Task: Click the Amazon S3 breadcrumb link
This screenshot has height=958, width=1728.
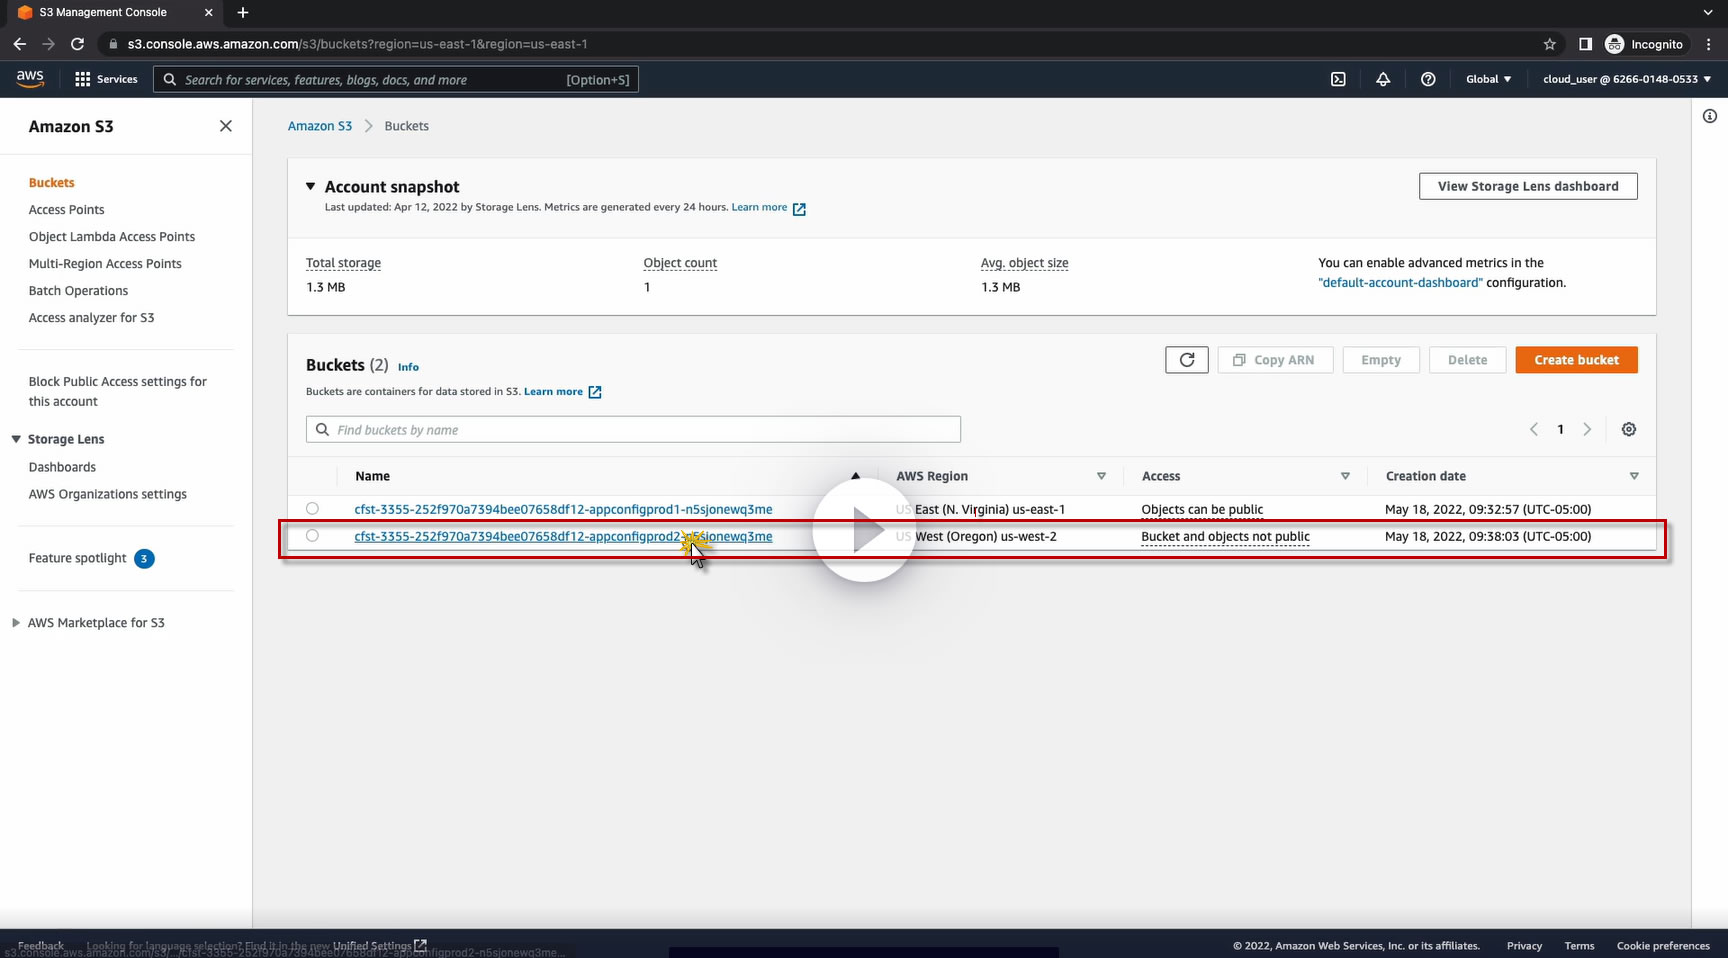Action: [320, 126]
